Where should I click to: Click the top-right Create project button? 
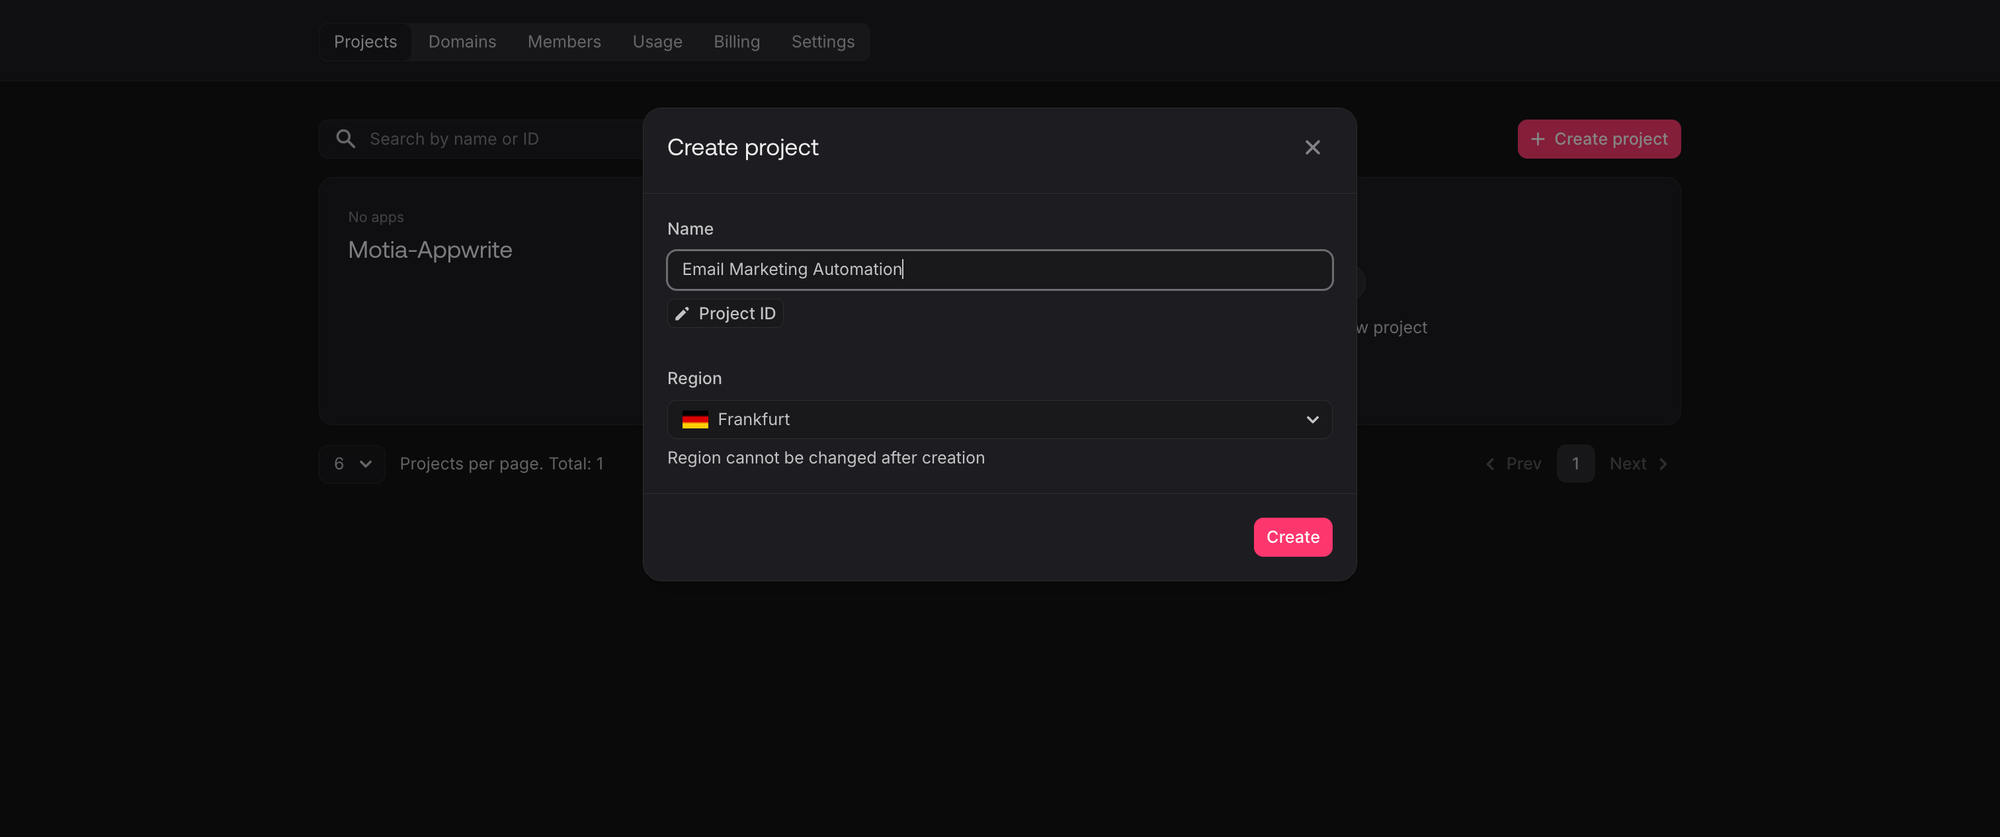coord(1598,139)
